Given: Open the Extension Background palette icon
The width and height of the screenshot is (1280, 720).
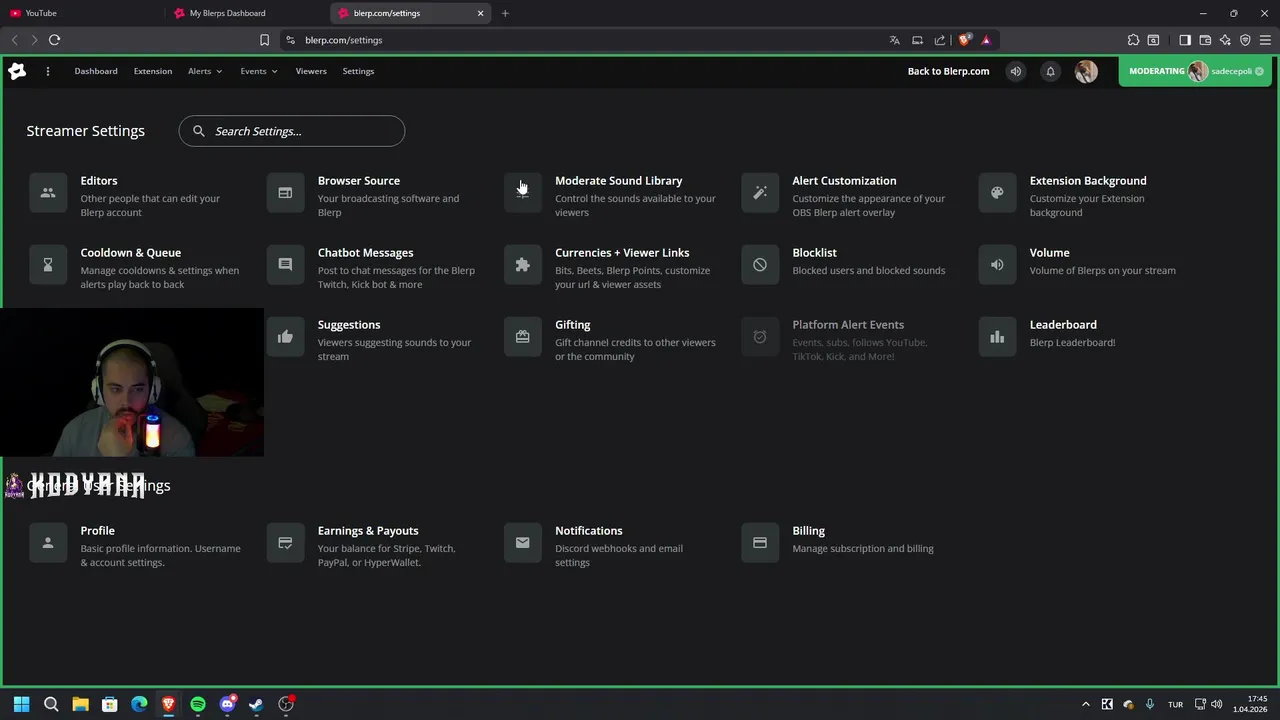Looking at the screenshot, I should click(997, 193).
